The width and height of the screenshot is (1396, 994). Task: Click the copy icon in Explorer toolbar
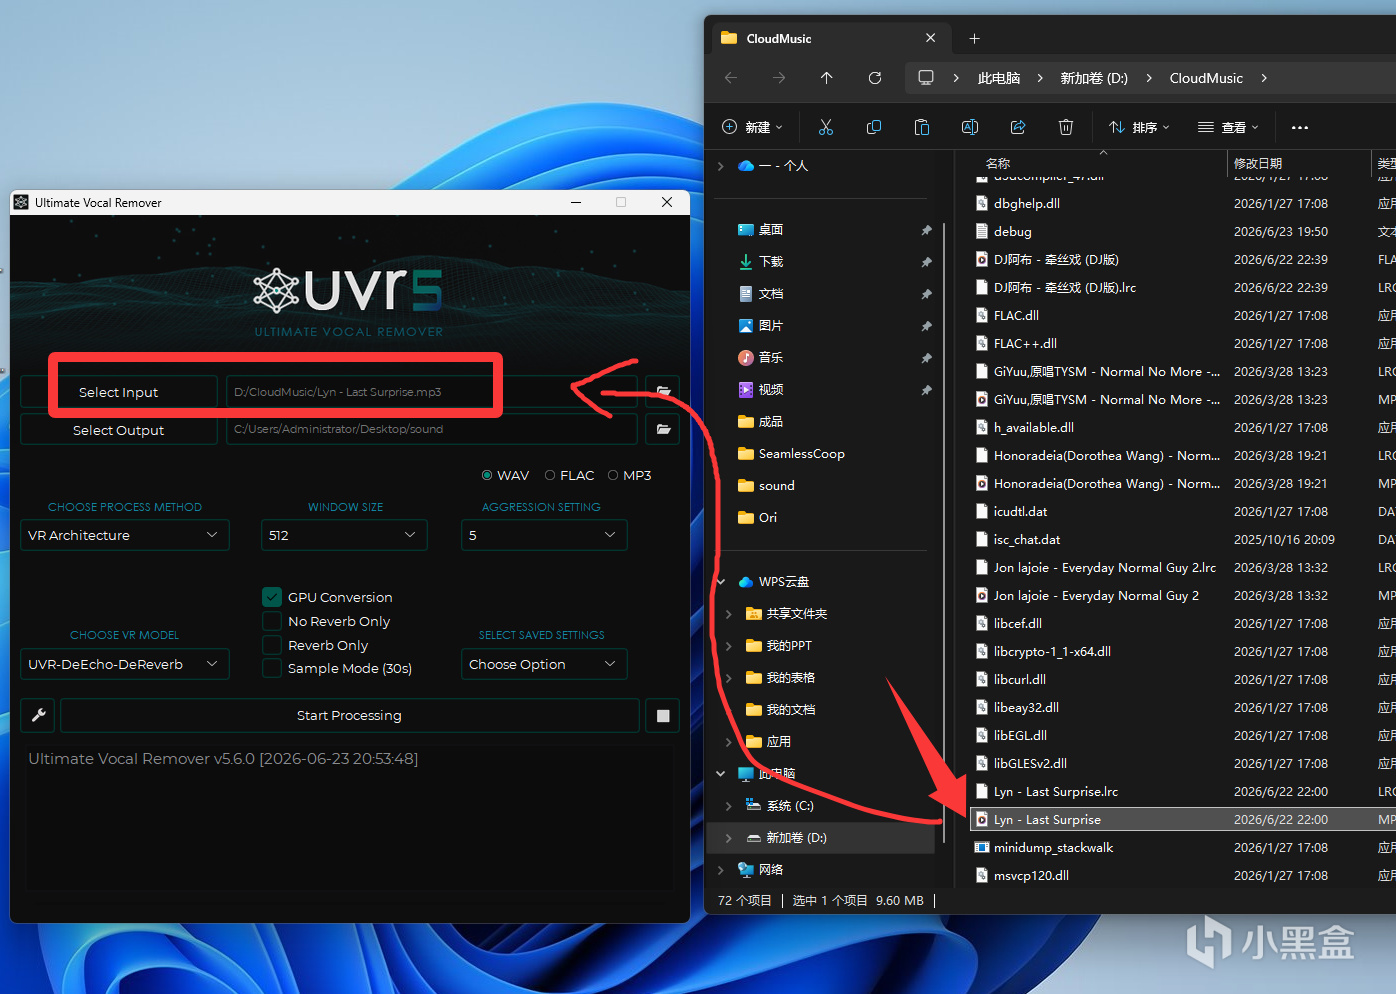tap(874, 127)
